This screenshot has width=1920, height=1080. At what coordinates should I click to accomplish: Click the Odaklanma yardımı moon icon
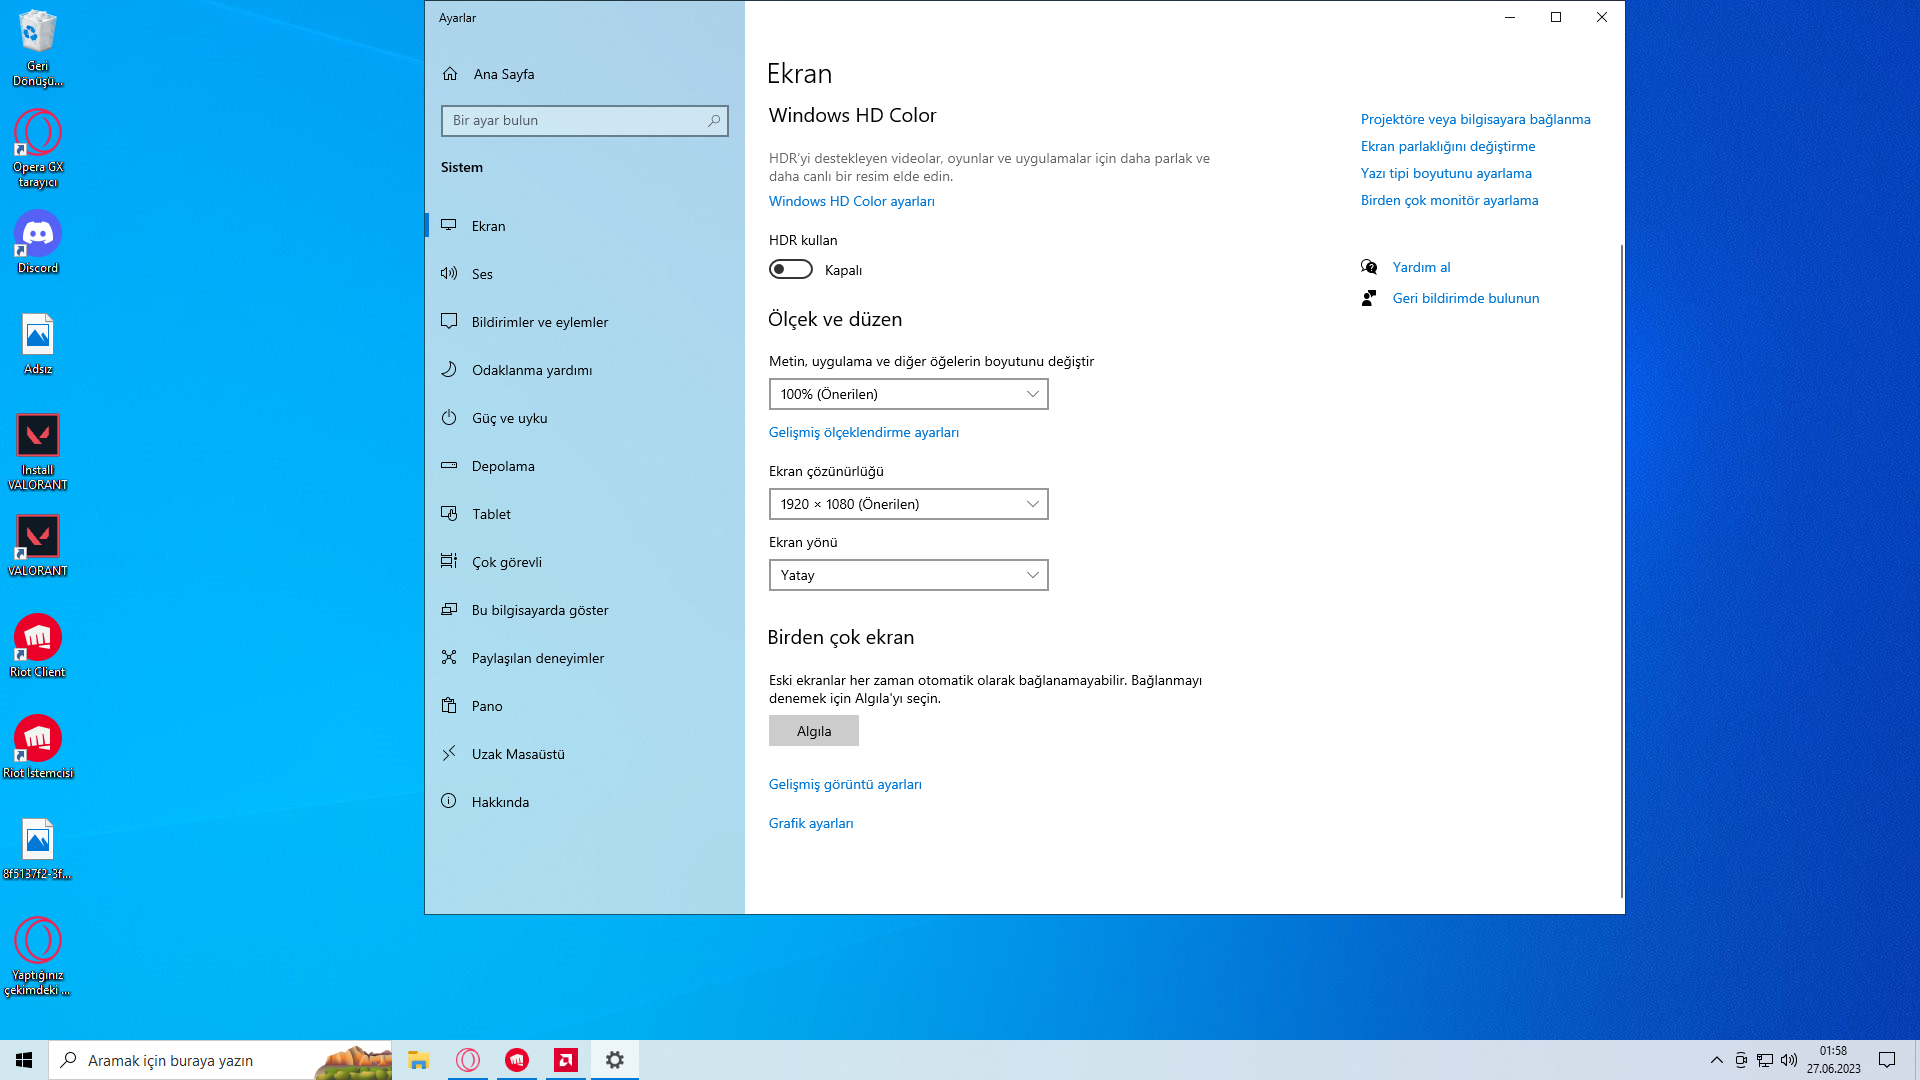coord(449,369)
